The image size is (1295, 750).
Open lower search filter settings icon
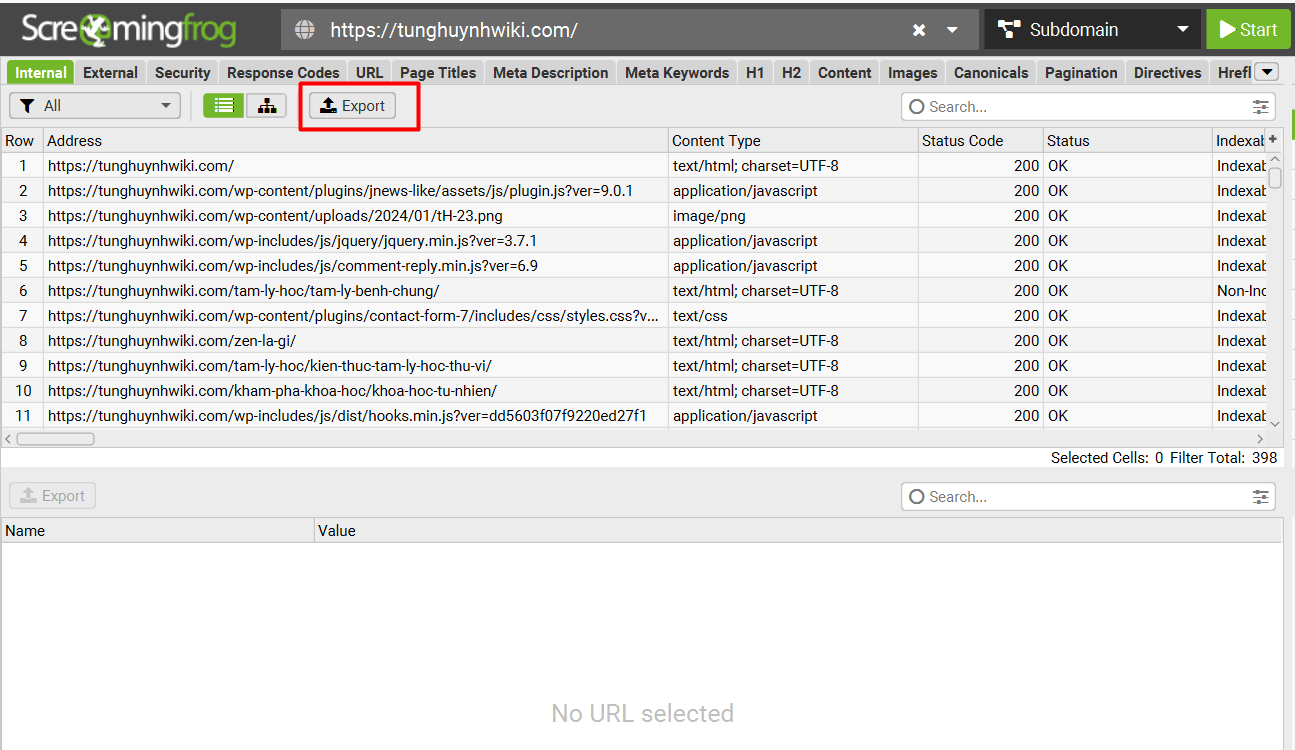[1261, 497]
